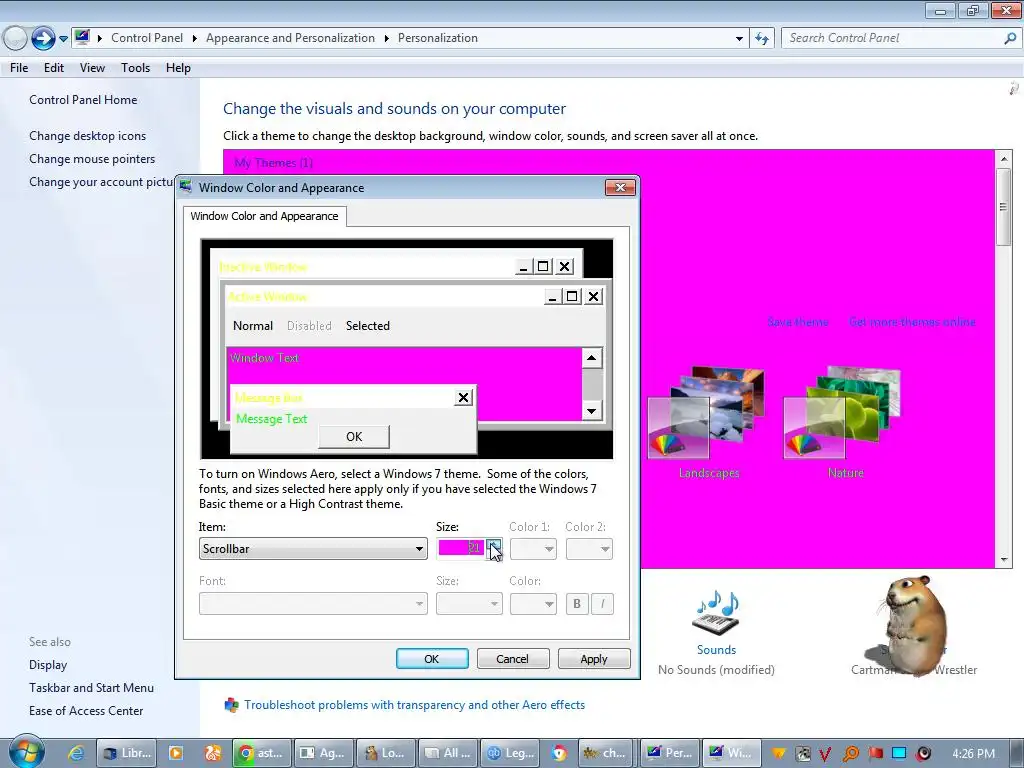The width and height of the screenshot is (1024, 768).
Task: Open the Tools menu
Action: (135, 68)
